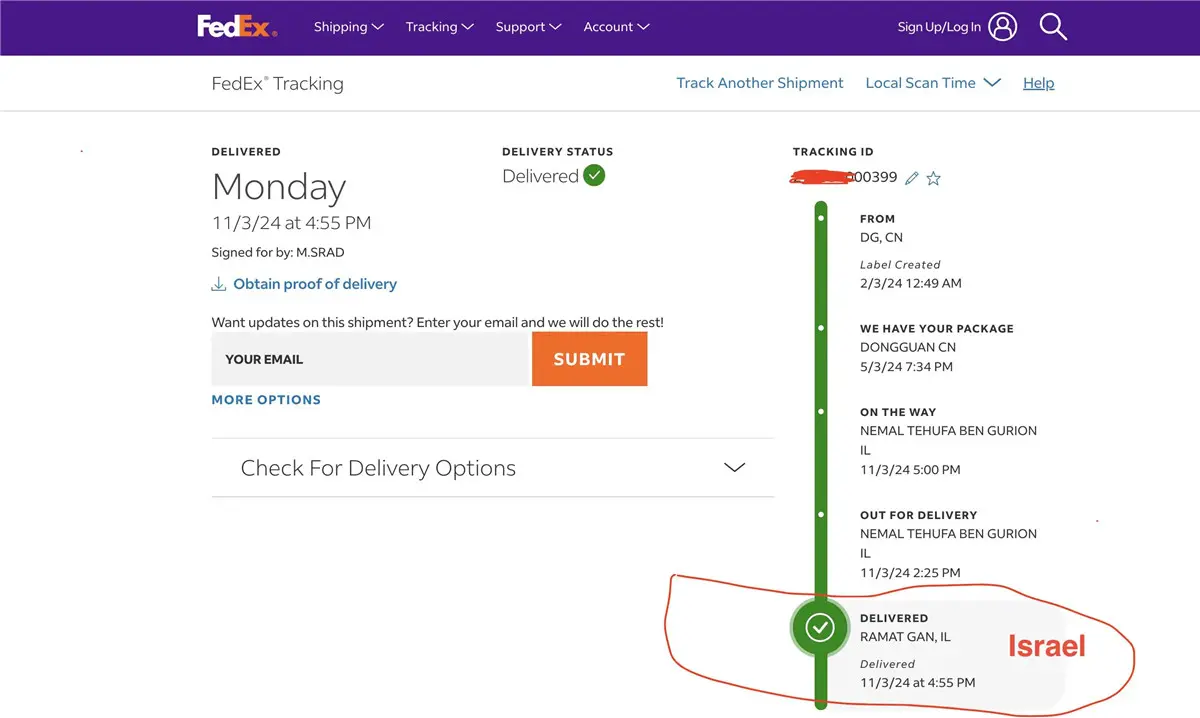Open the Tracking menu
This screenshot has height=718, width=1200.
tap(439, 27)
